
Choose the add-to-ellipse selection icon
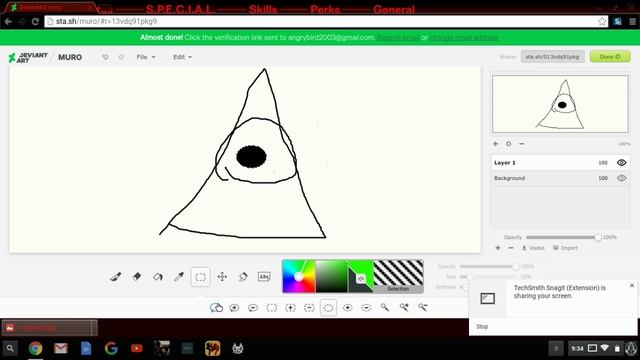[x=347, y=308]
